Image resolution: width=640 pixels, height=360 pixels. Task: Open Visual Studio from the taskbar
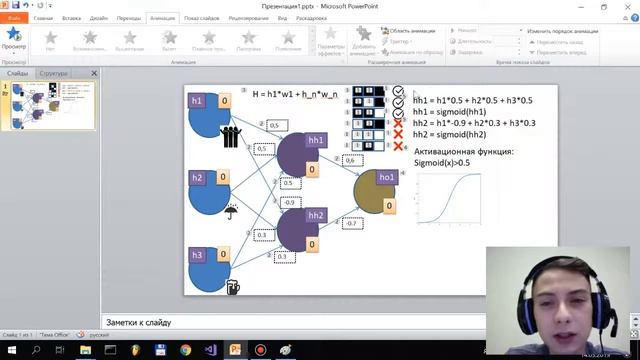point(211,350)
